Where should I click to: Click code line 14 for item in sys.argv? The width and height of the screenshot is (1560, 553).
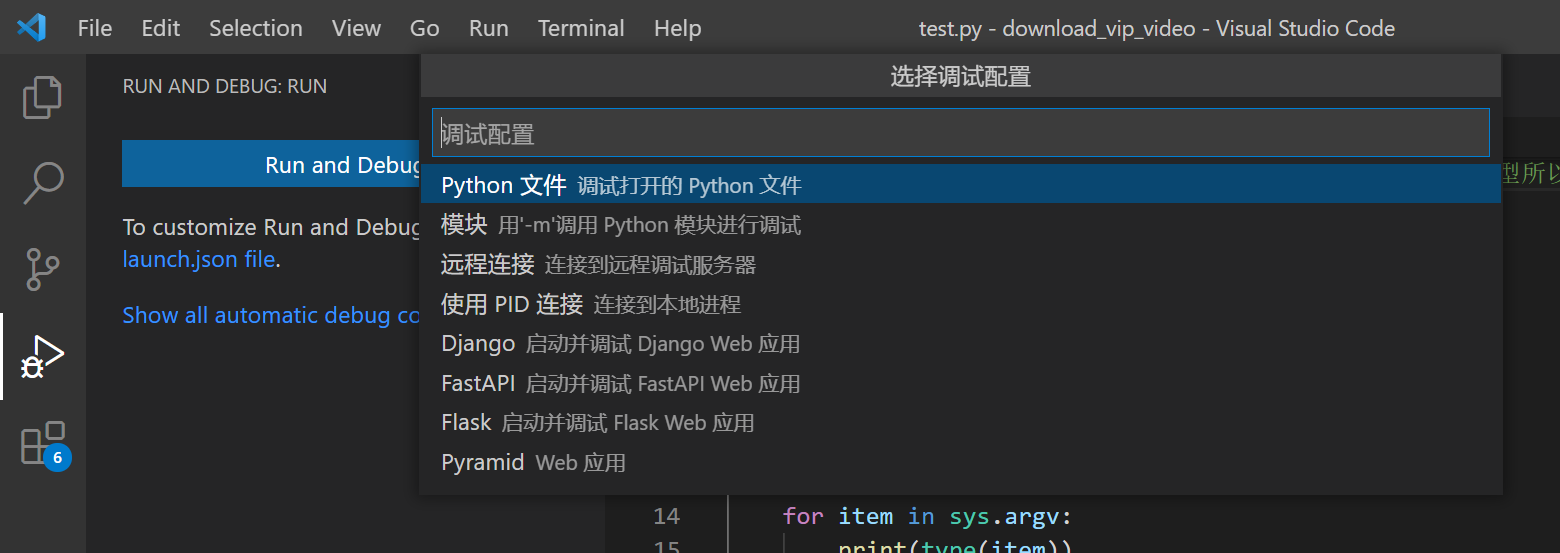pos(926,516)
